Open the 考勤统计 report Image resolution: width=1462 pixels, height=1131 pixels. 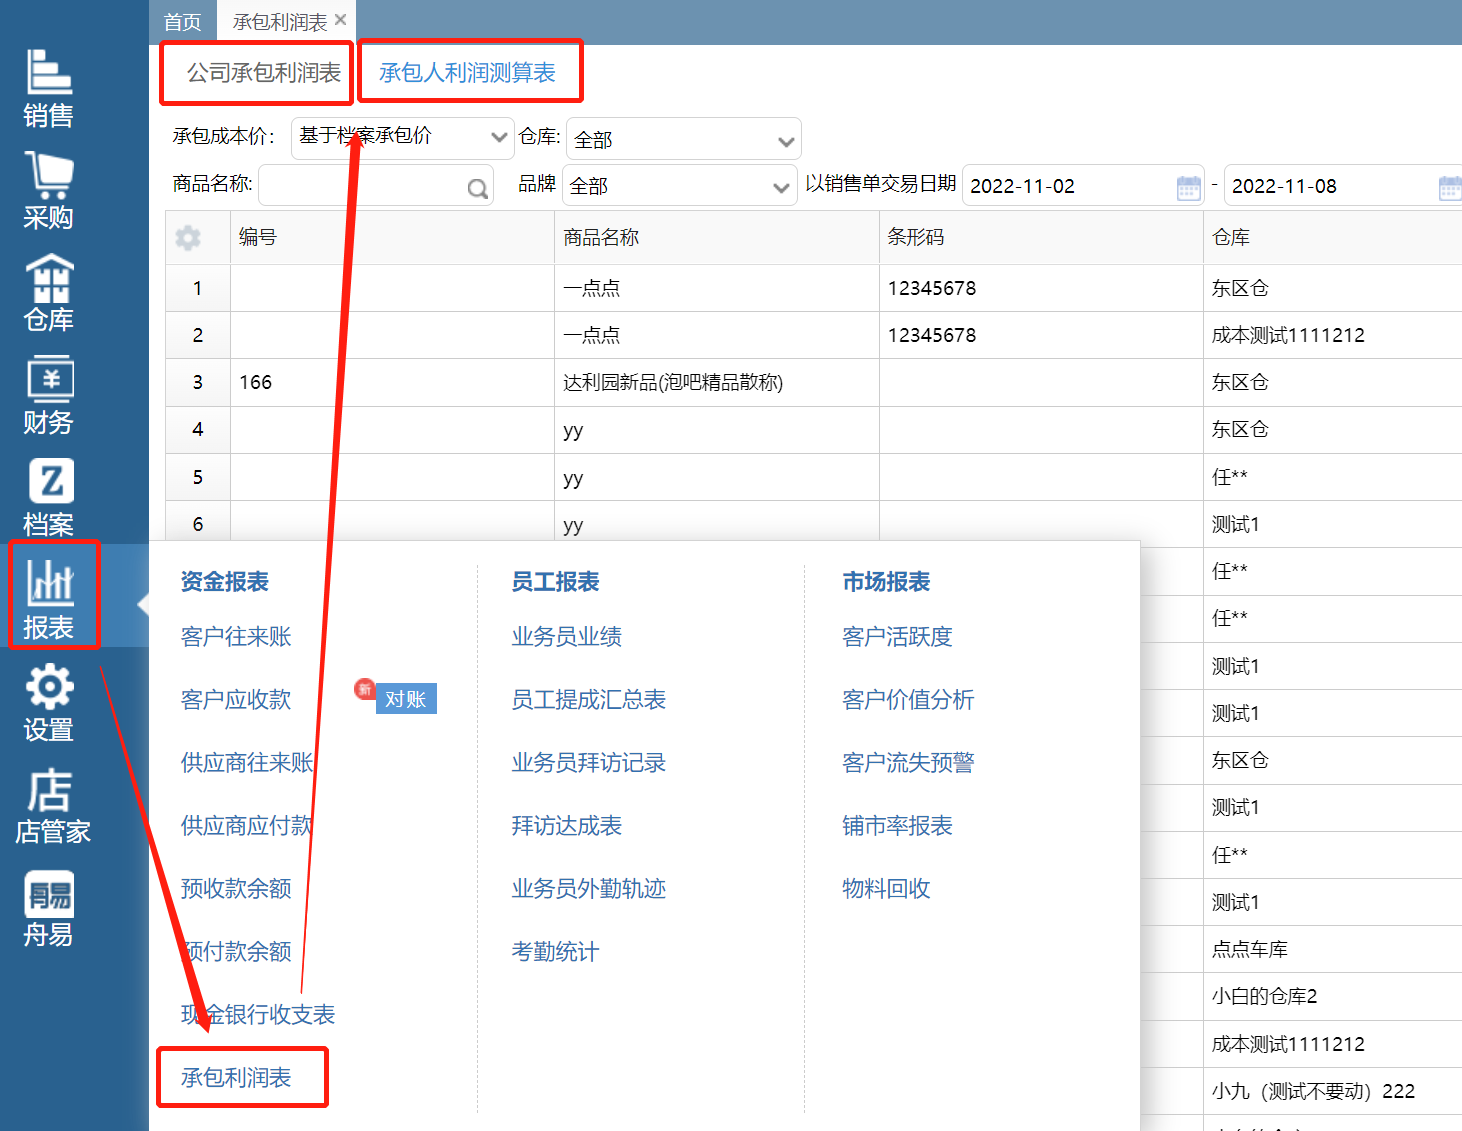[556, 952]
